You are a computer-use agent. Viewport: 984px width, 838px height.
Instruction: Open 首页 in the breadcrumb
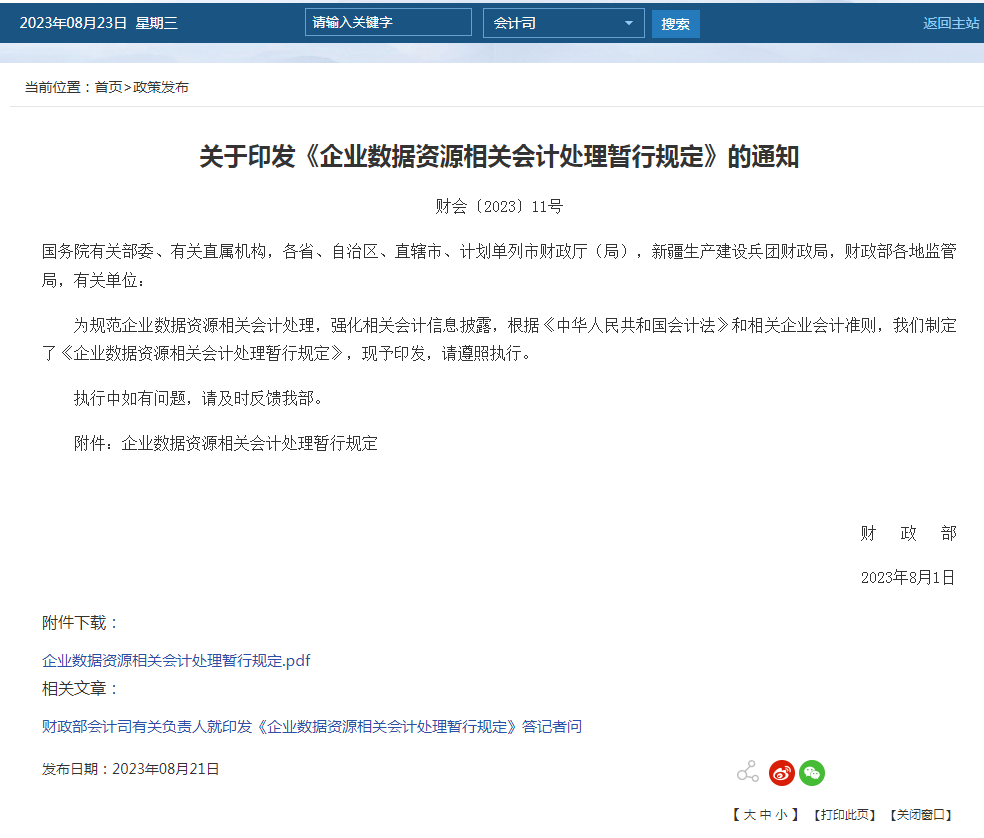[108, 87]
